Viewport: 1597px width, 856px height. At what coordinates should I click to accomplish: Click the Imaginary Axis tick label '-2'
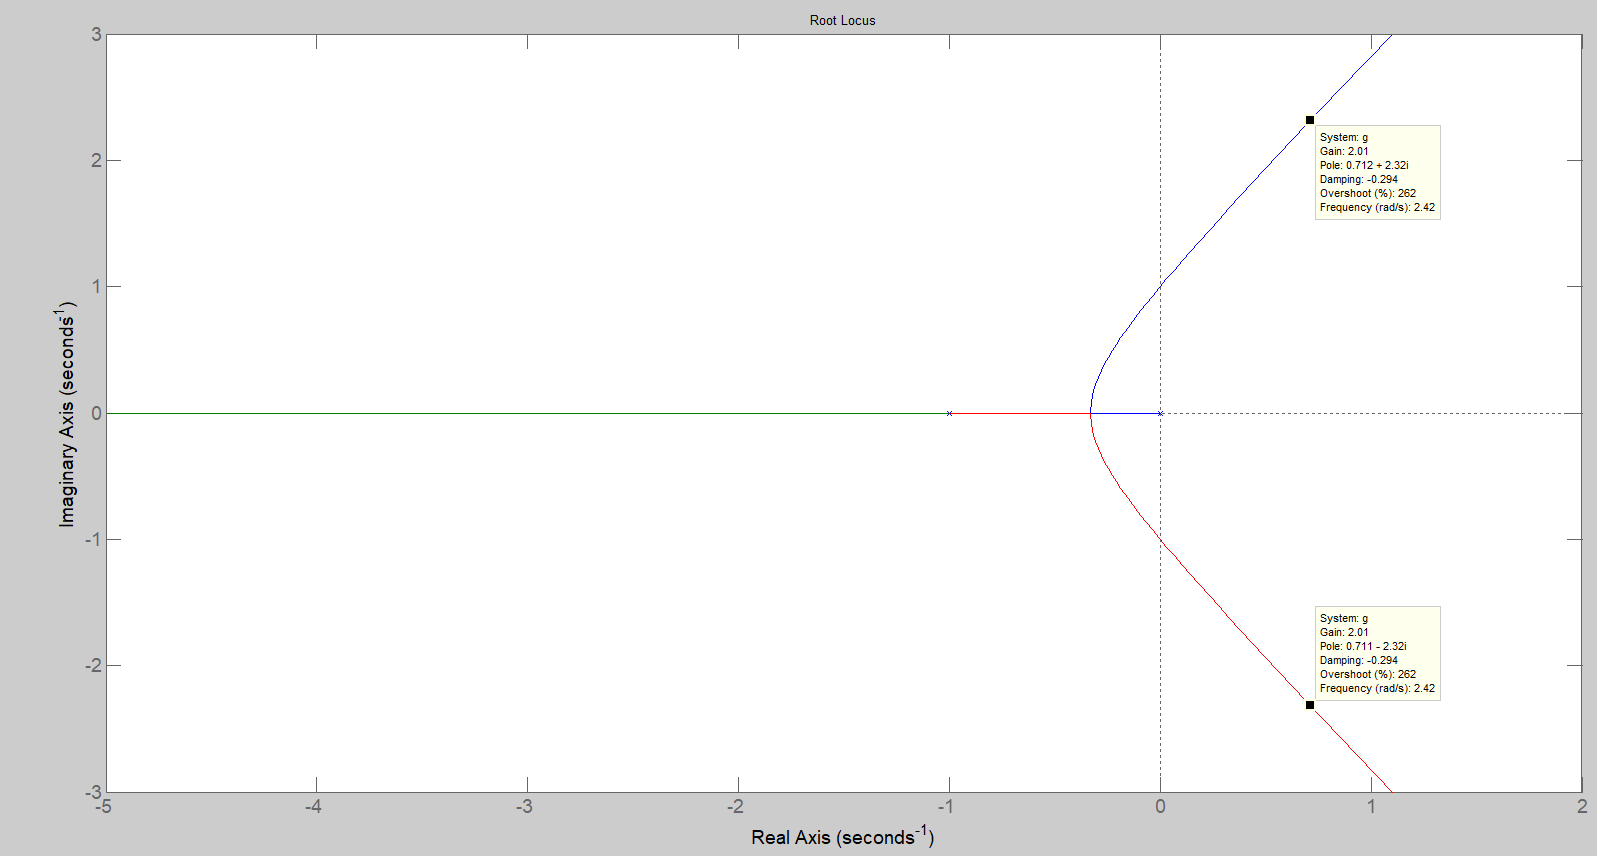93,666
